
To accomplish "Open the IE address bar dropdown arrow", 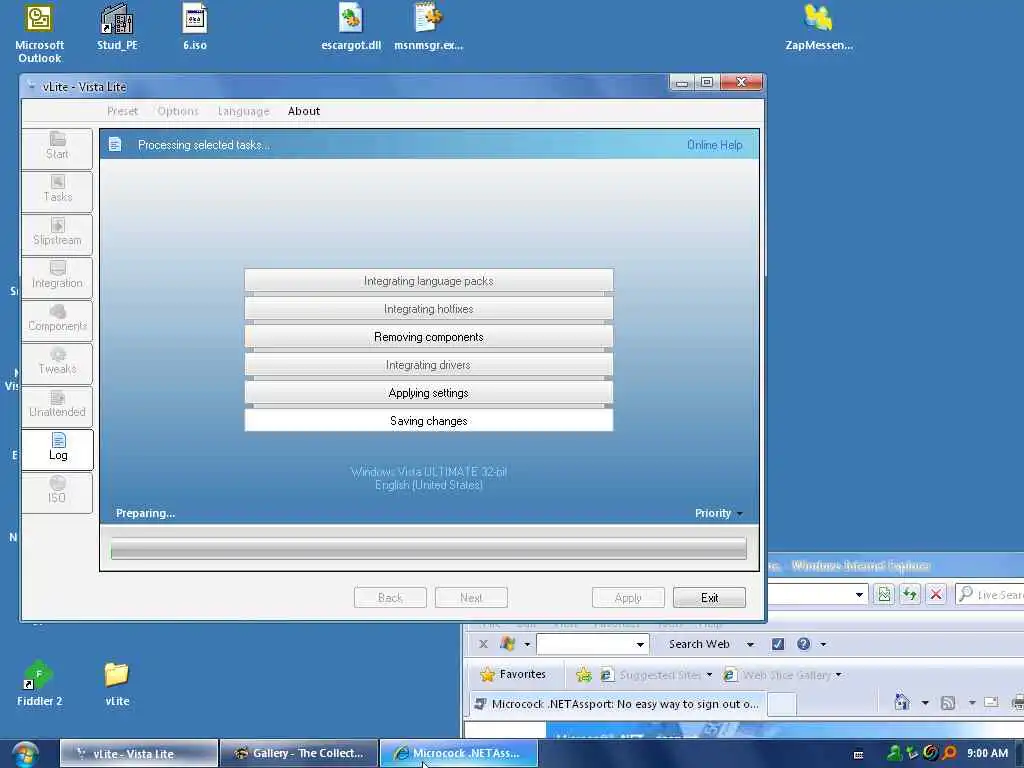I will click(x=859, y=594).
